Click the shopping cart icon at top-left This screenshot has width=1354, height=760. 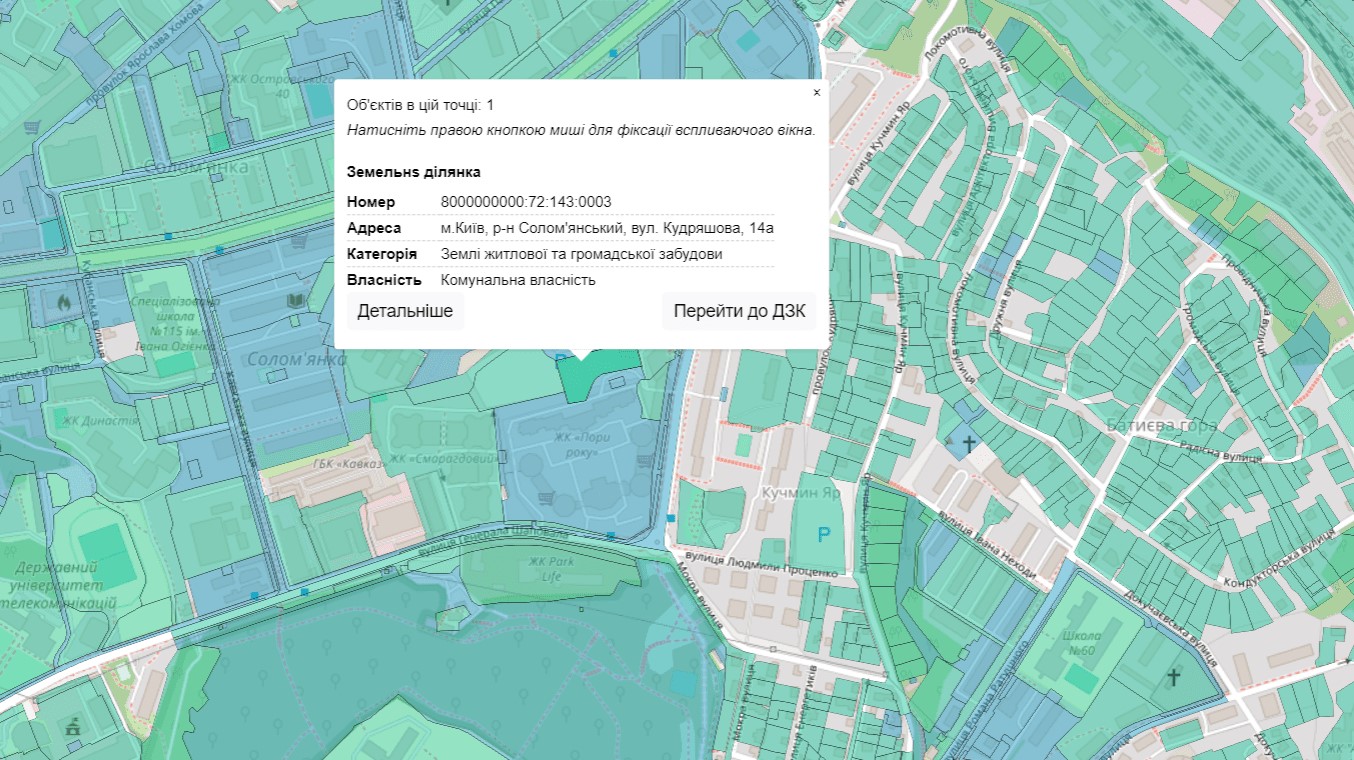[33, 128]
